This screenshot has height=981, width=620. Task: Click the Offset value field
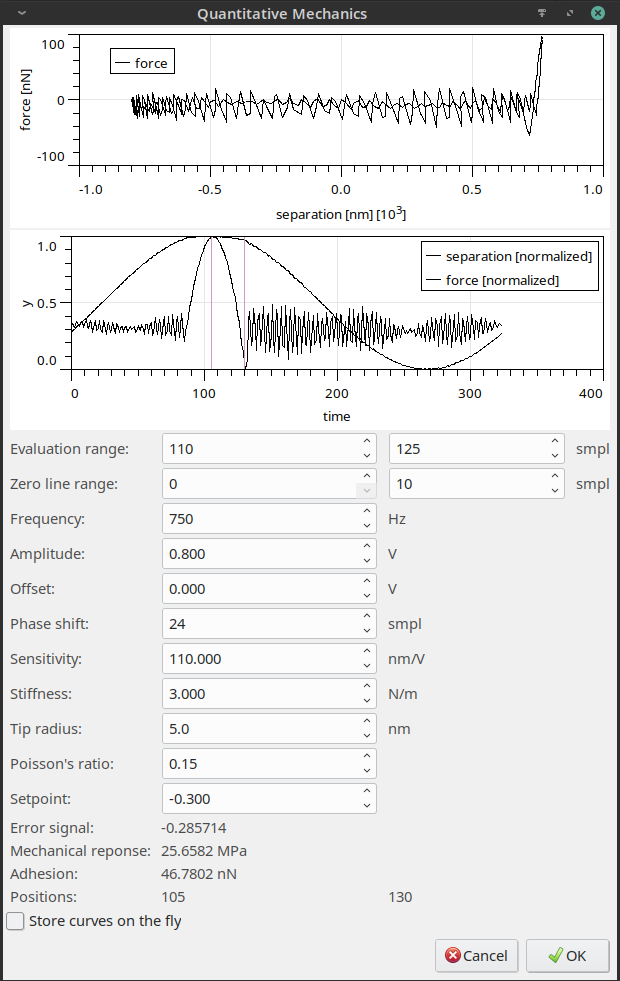click(260, 589)
